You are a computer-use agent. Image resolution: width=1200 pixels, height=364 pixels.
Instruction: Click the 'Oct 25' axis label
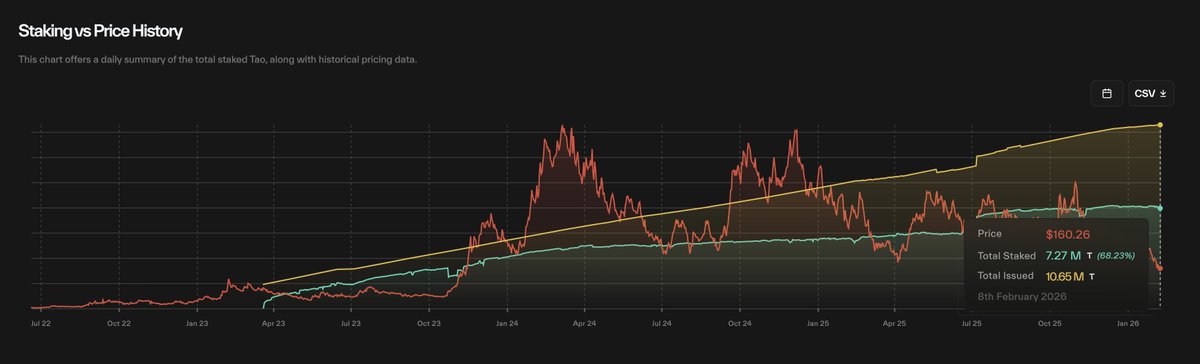pos(1049,323)
